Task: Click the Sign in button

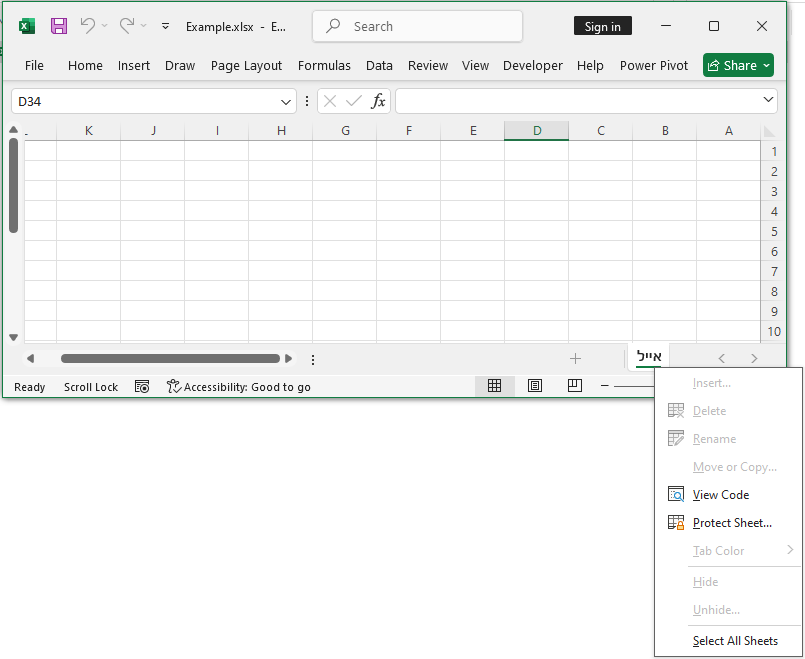Action: (602, 27)
